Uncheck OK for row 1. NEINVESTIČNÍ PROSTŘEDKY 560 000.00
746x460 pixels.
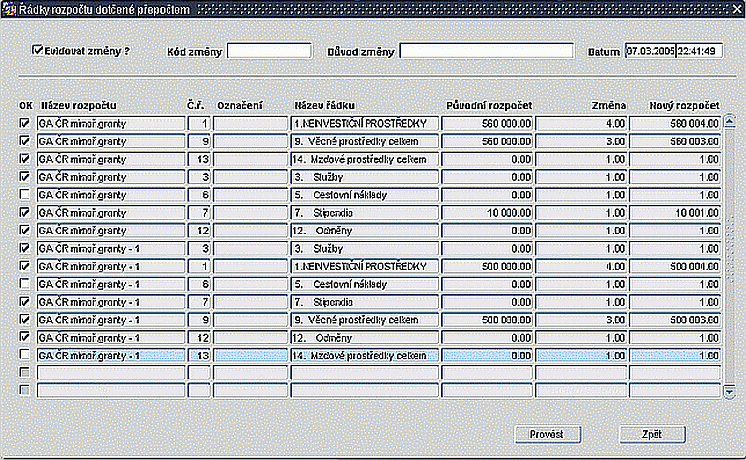(x=24, y=123)
